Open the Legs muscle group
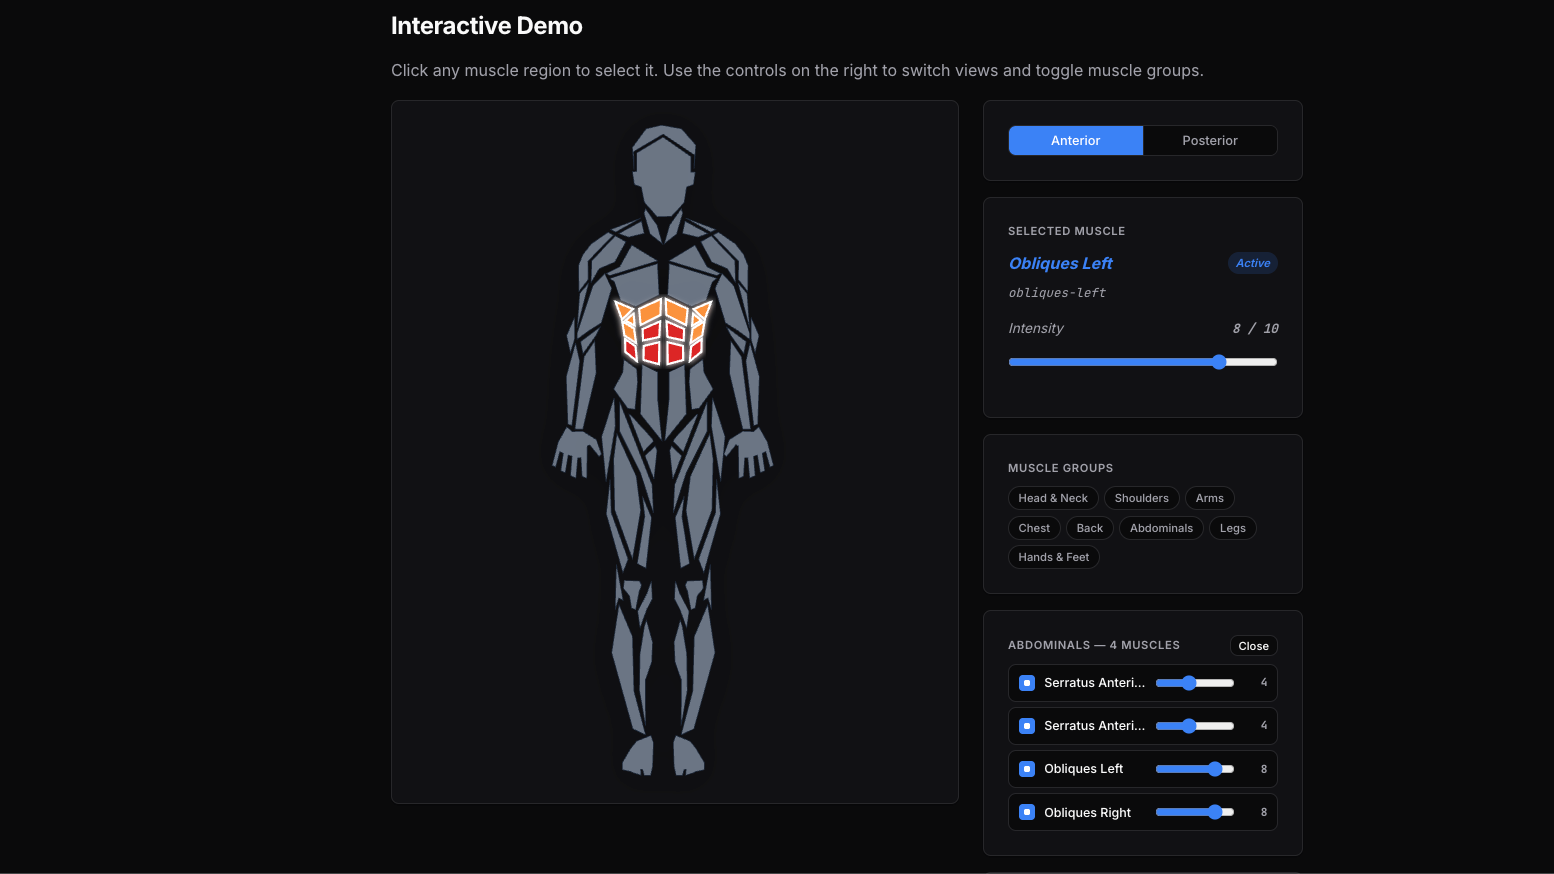Screen dimensions: 1554x874 [1232, 527]
